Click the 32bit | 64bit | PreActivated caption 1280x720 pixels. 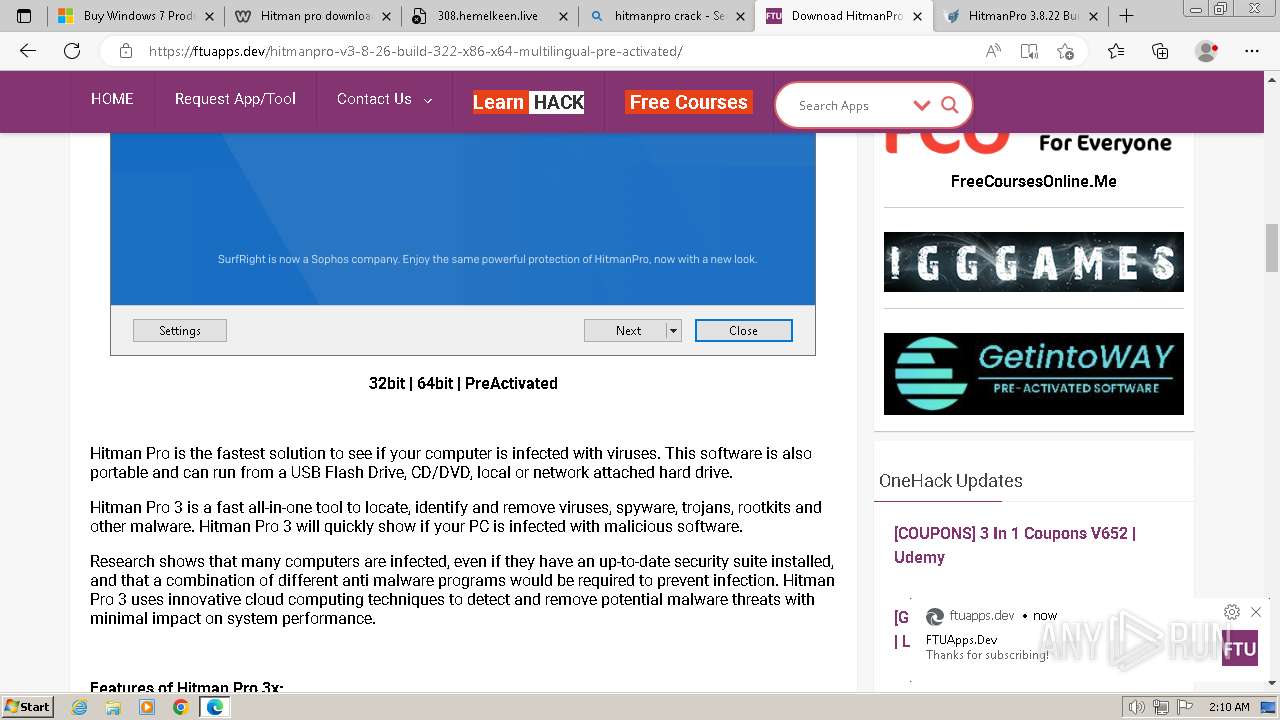(463, 383)
